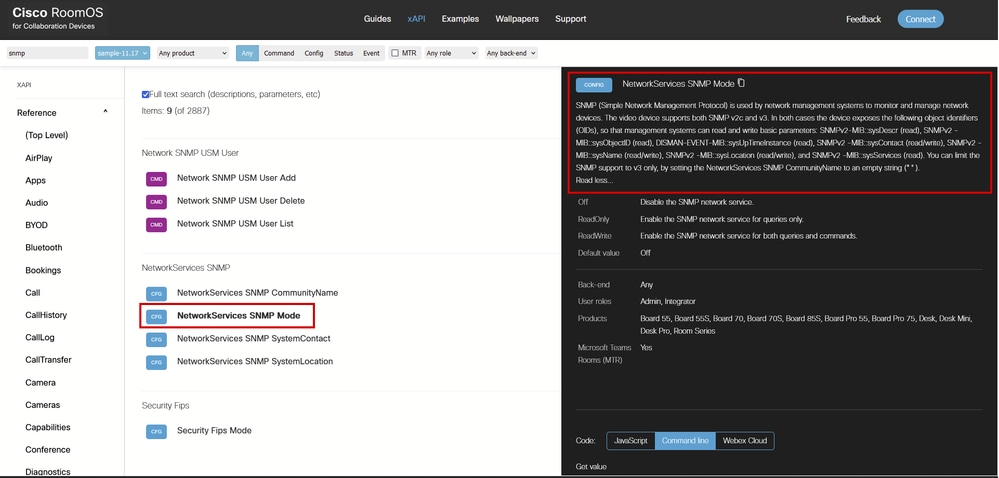The height and width of the screenshot is (478, 999).
Task: Select Bookings in sidebar
Action: (43, 270)
